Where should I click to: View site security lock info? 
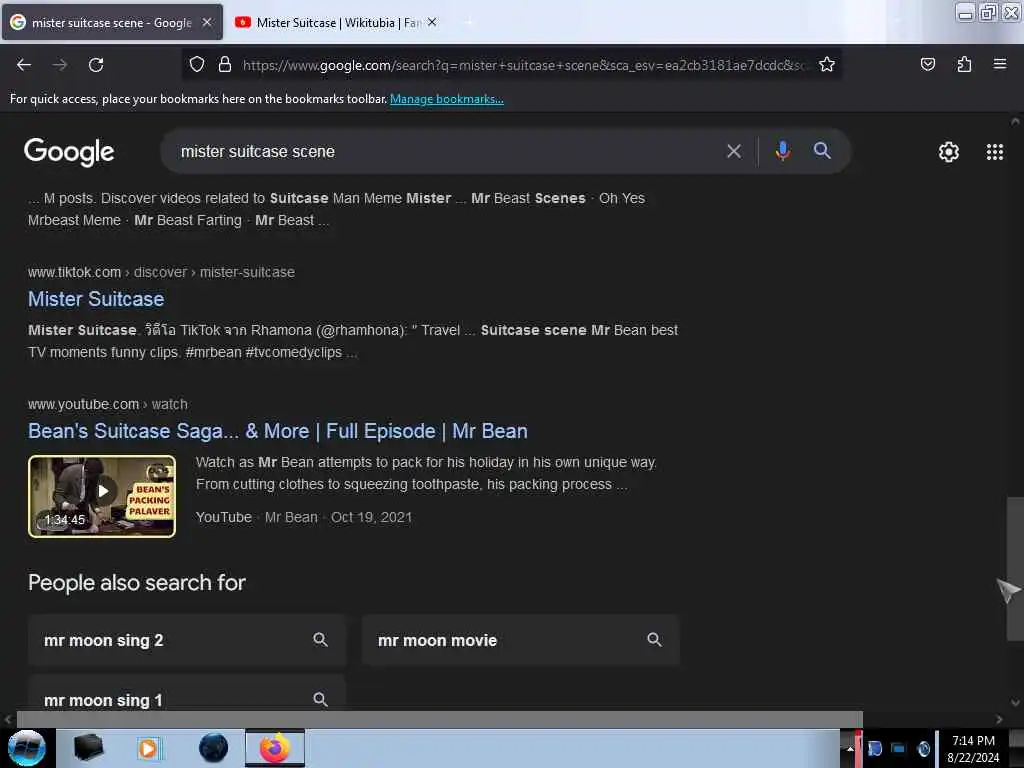point(225,65)
